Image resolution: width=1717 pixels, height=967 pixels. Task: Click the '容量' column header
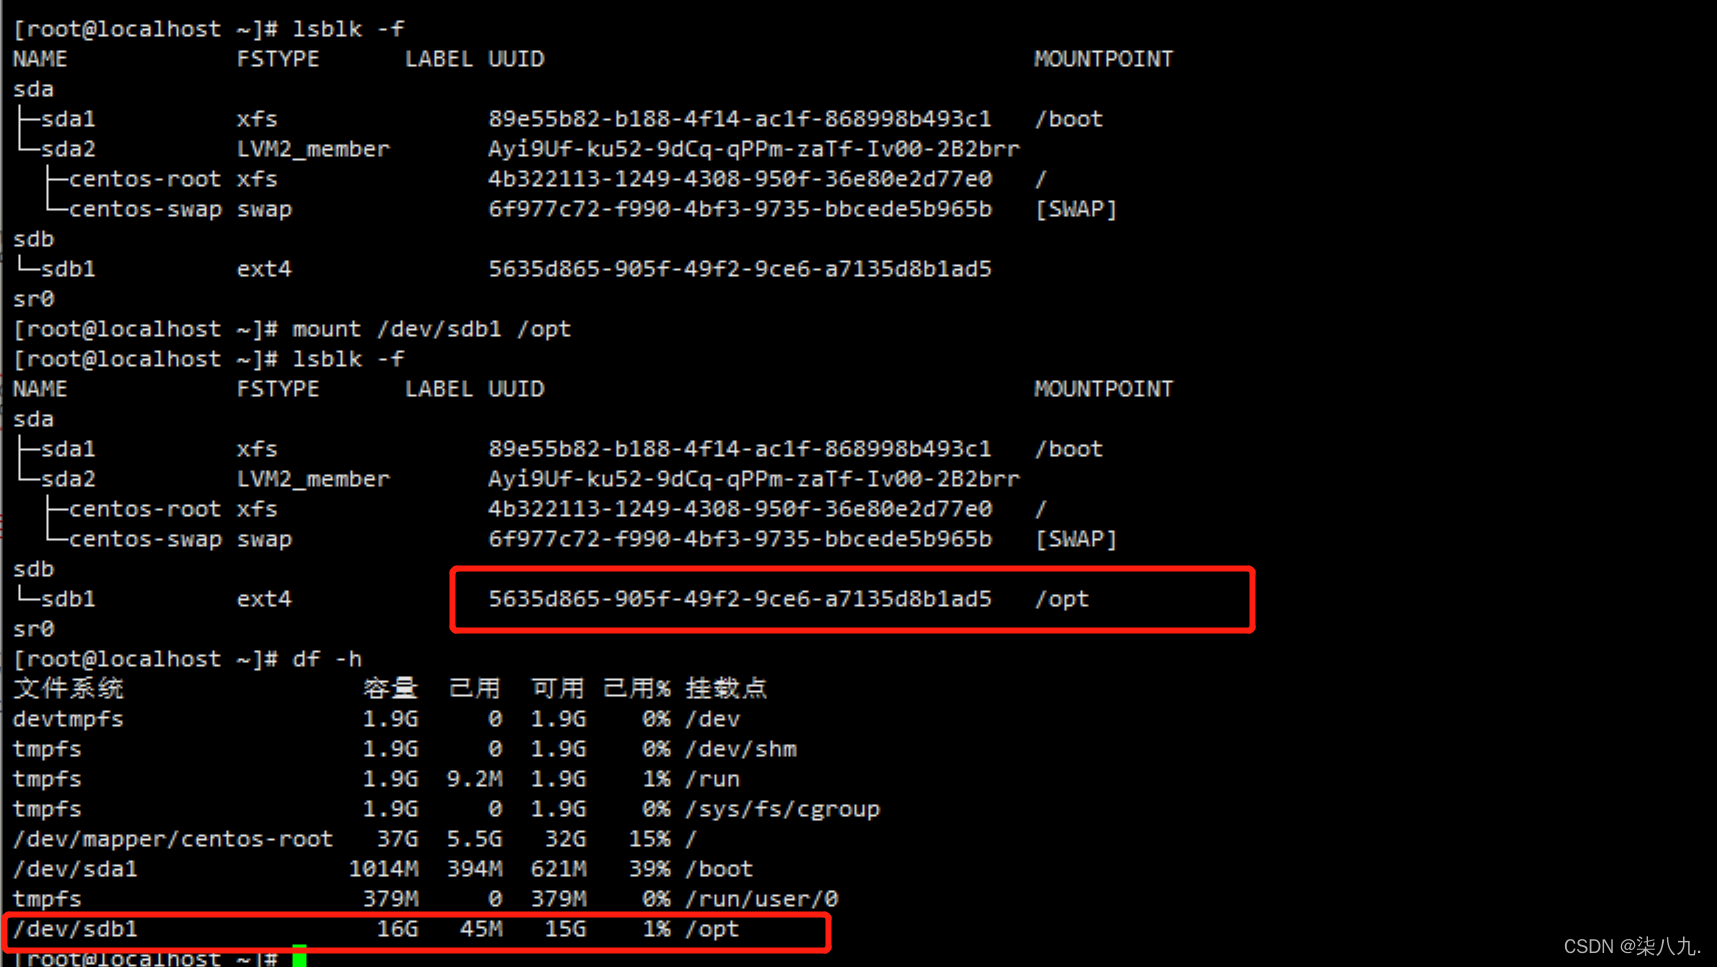[x=390, y=689]
